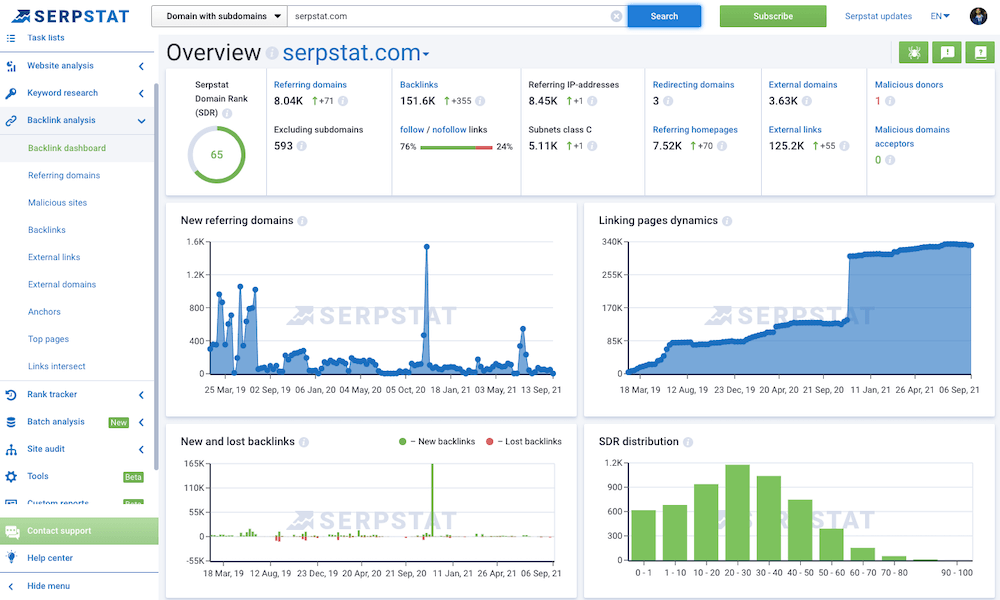Viewport: 1000px width, 600px height.
Task: Open Malicious sites sidebar item
Action: click(57, 203)
